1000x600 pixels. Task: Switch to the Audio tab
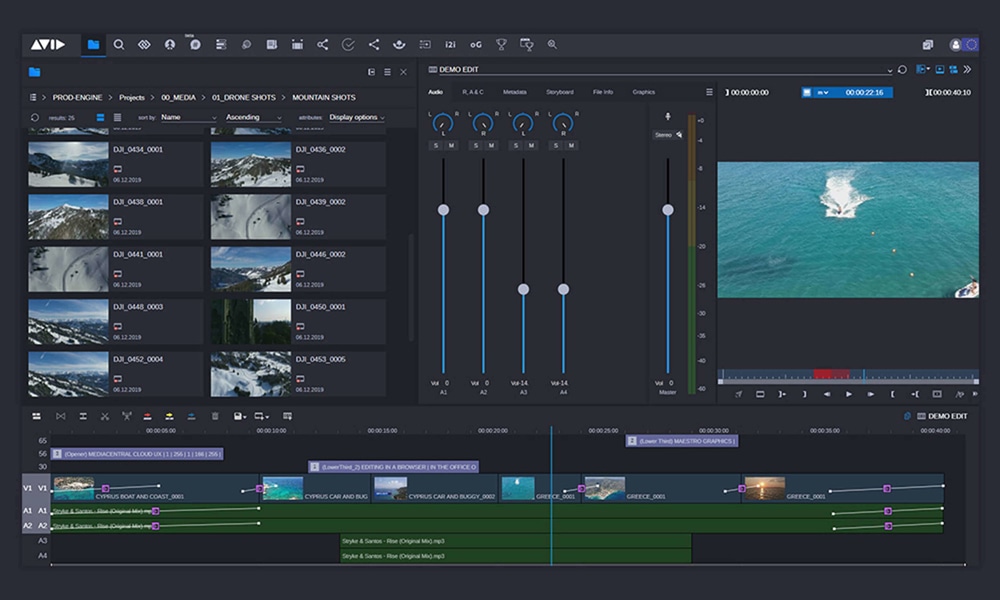(436, 92)
